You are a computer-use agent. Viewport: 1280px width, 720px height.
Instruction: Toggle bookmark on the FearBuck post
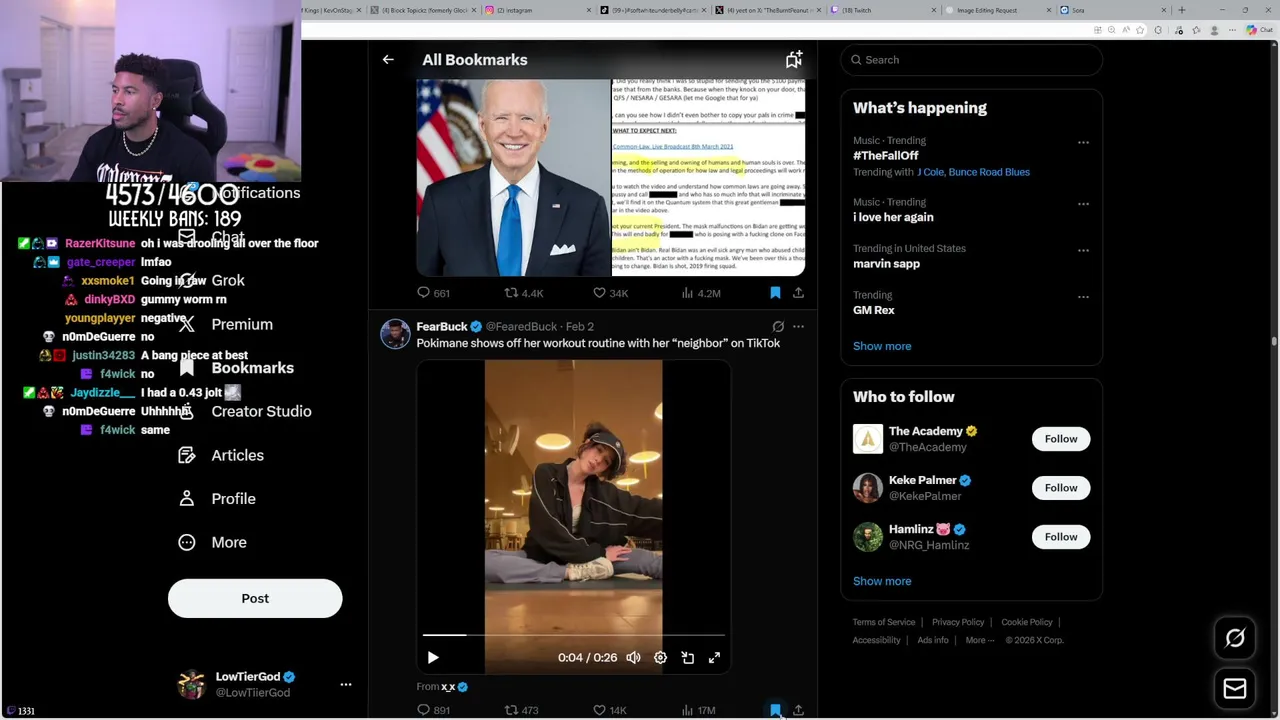[x=775, y=710]
